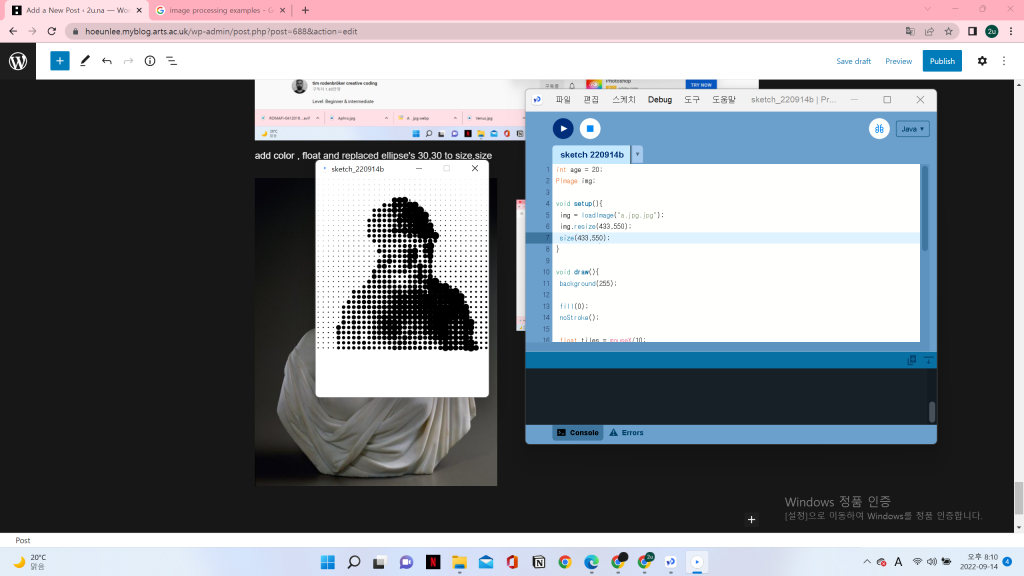The image size is (1024, 576).
Task: Open Windows taskbar Search
Action: point(354,562)
